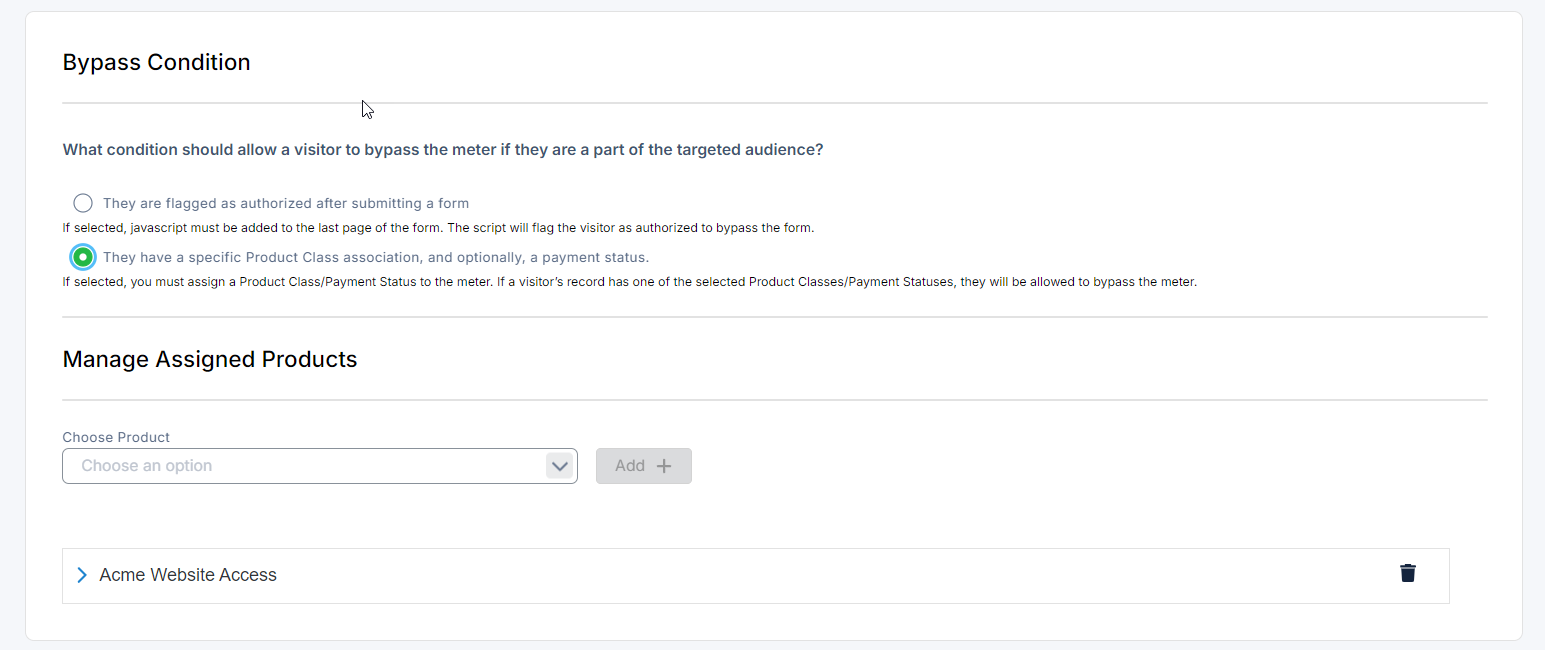Click blank middle area of Acme Website Access row
This screenshot has width=1545, height=650.
pyautogui.click(x=800, y=575)
